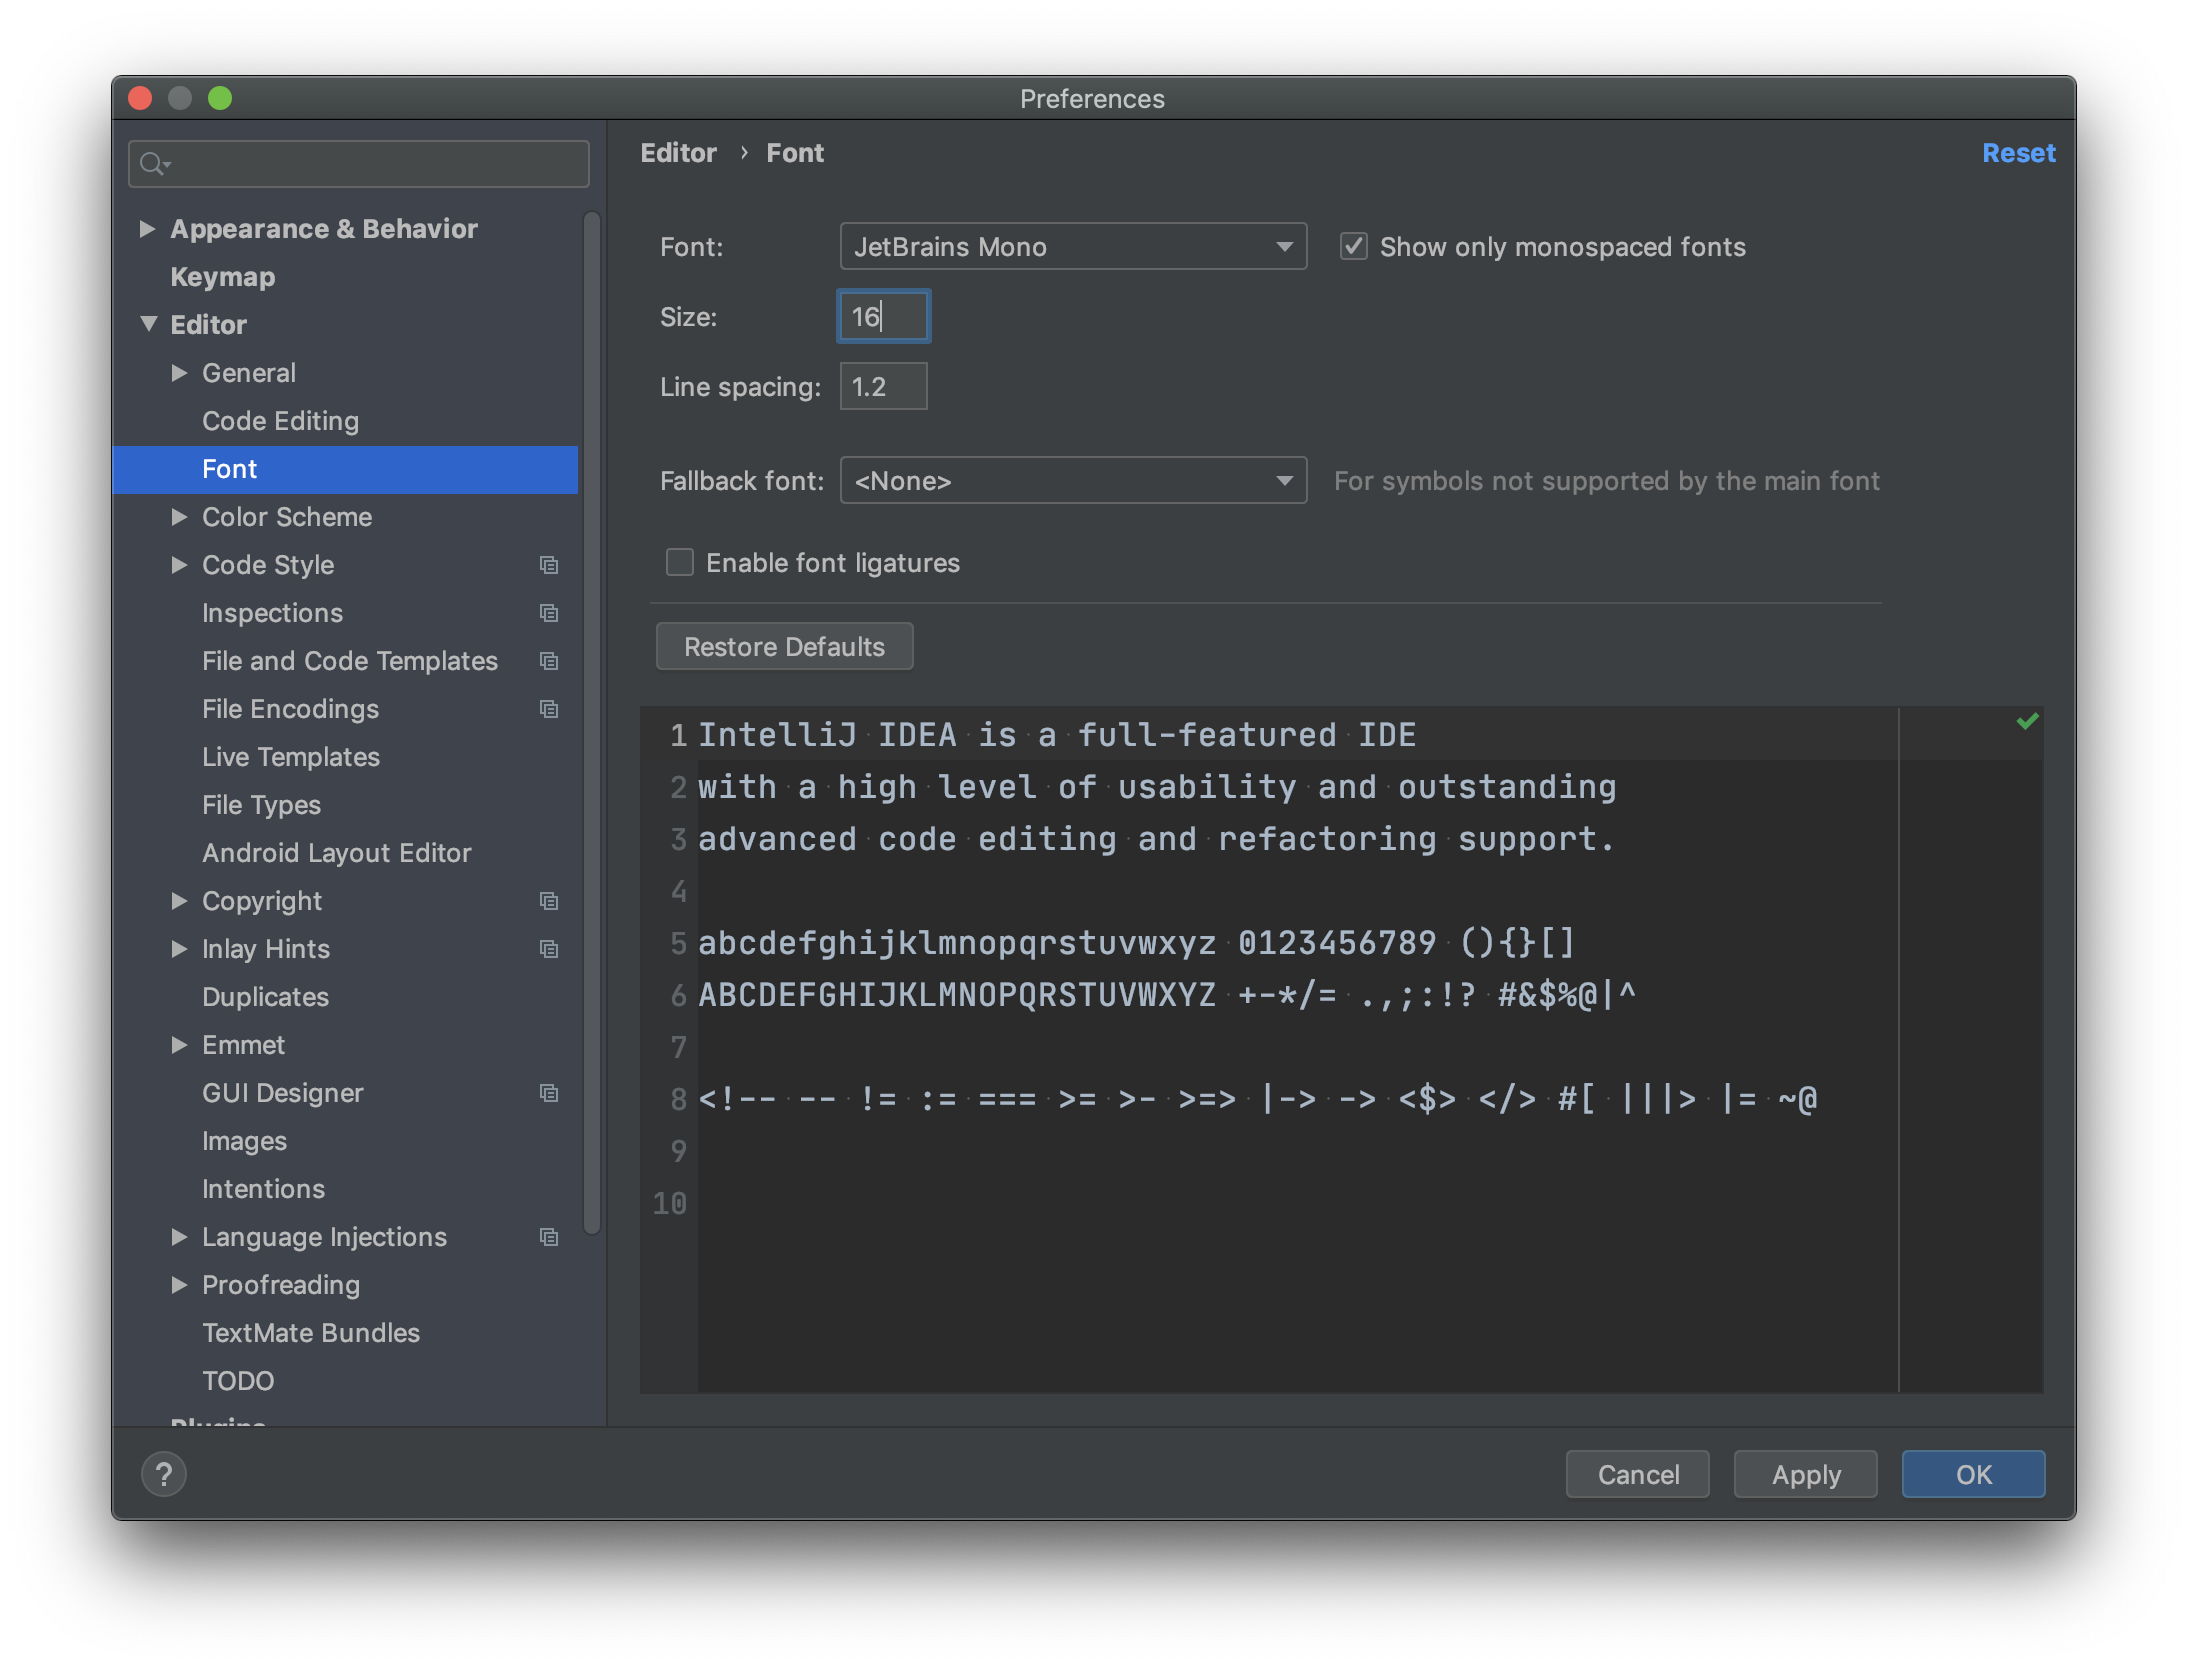Expand Appearance & Behavior section
This screenshot has width=2188, height=1668.
click(x=147, y=229)
